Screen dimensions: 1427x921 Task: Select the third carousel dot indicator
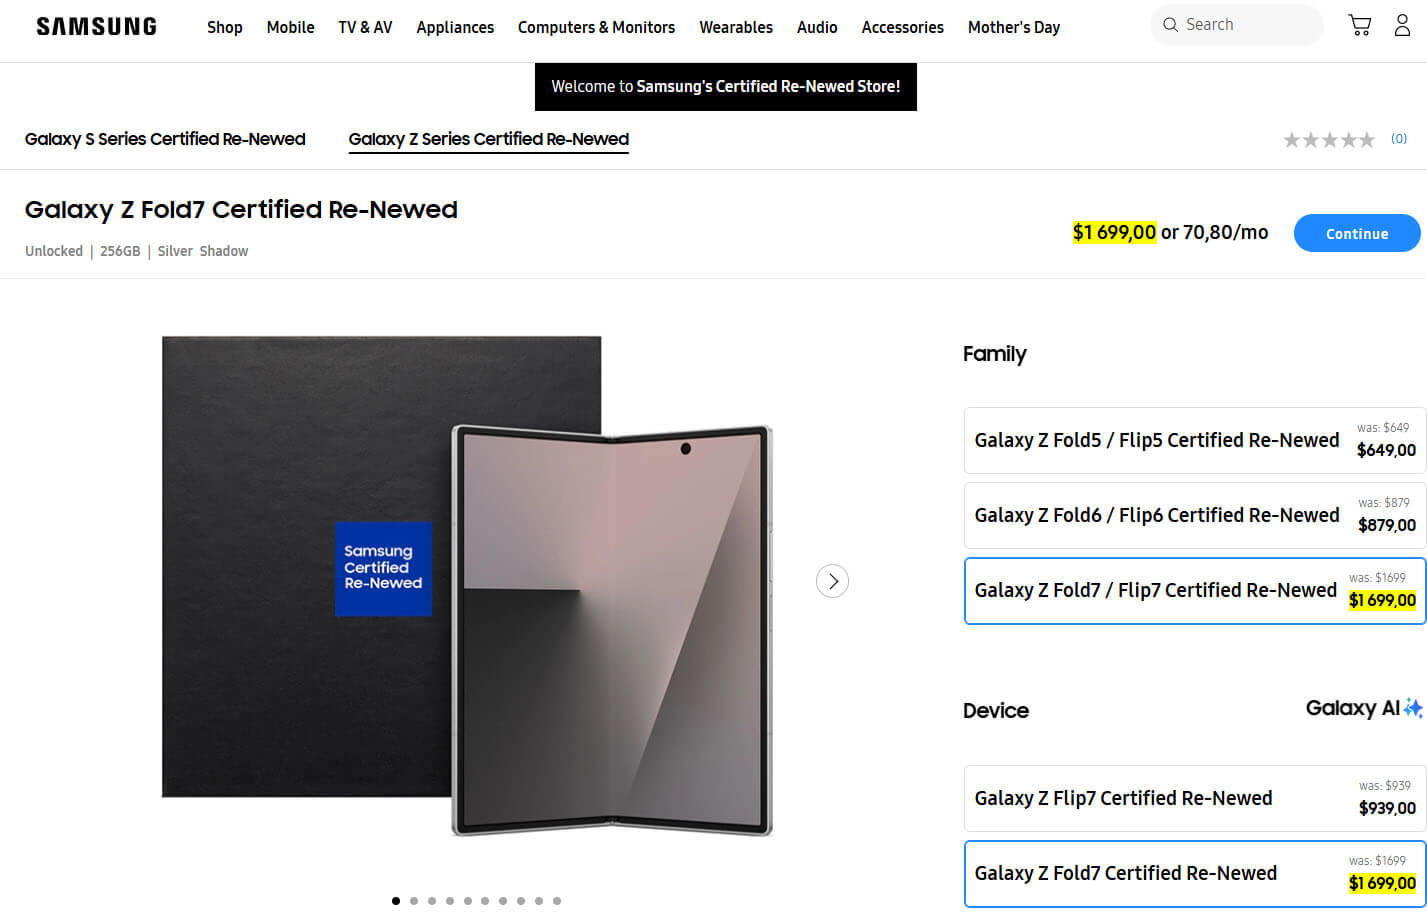(431, 900)
